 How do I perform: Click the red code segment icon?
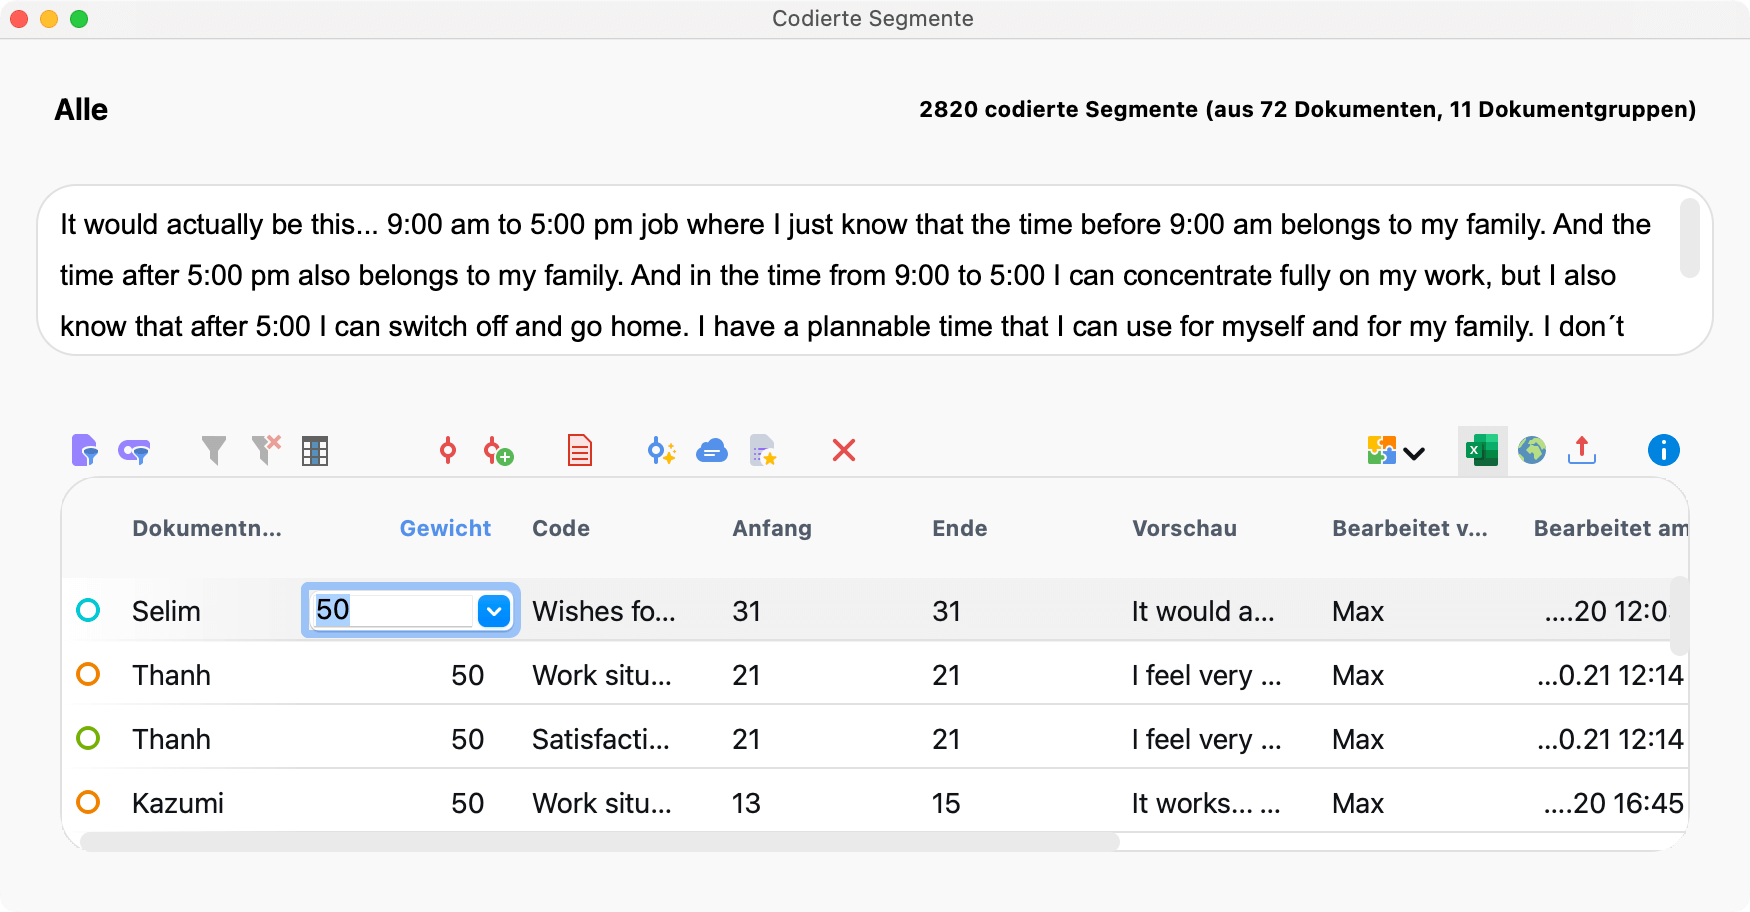point(448,451)
